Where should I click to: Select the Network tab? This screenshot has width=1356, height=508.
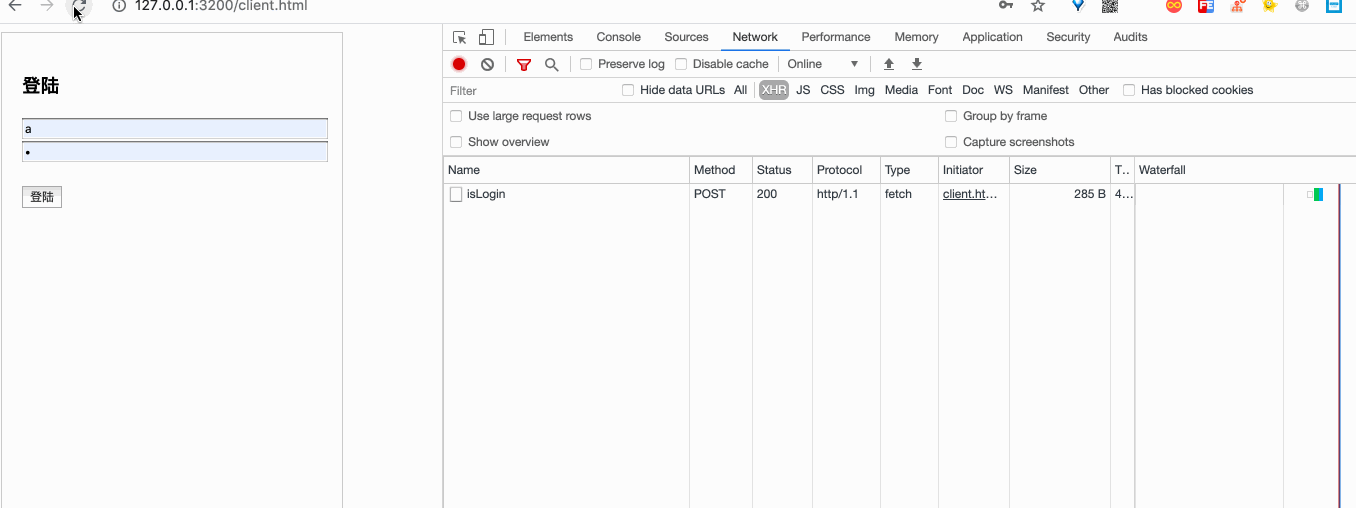coord(755,37)
